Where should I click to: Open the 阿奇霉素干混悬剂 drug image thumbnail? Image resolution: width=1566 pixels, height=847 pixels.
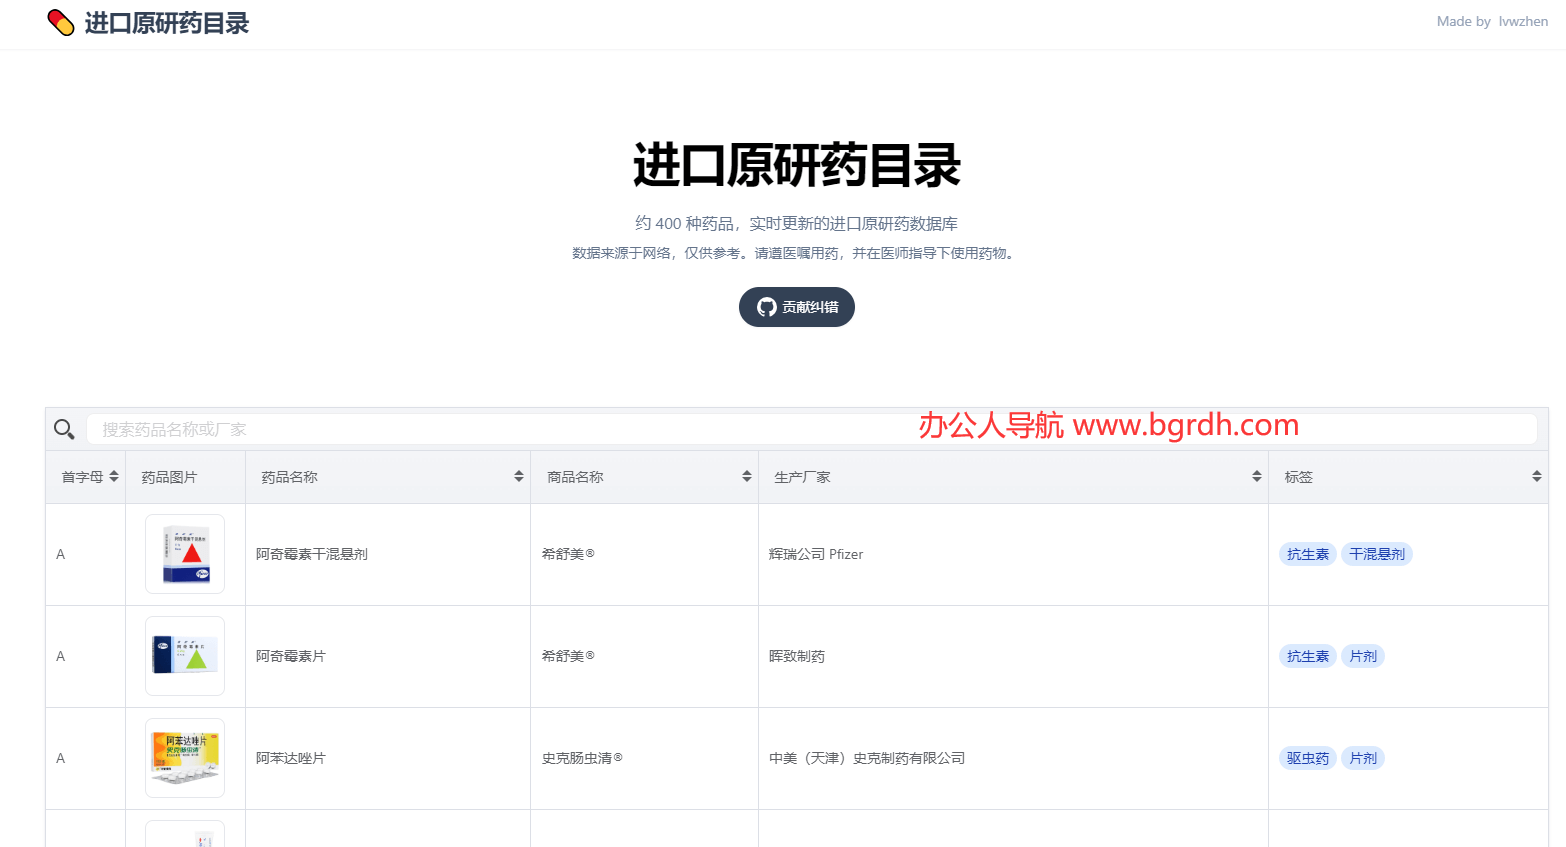point(185,554)
